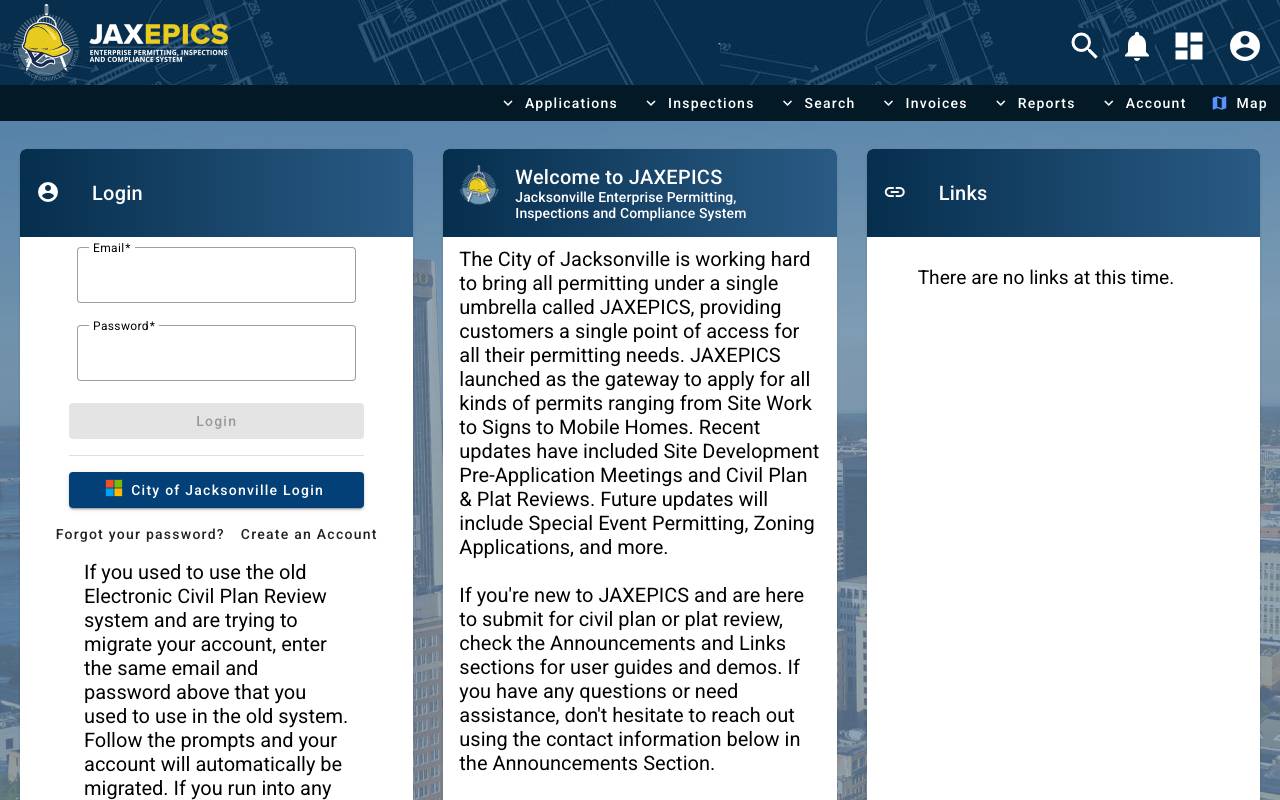Expand the Applications menu chevron
This screenshot has width=1280, height=800.
tap(508, 103)
